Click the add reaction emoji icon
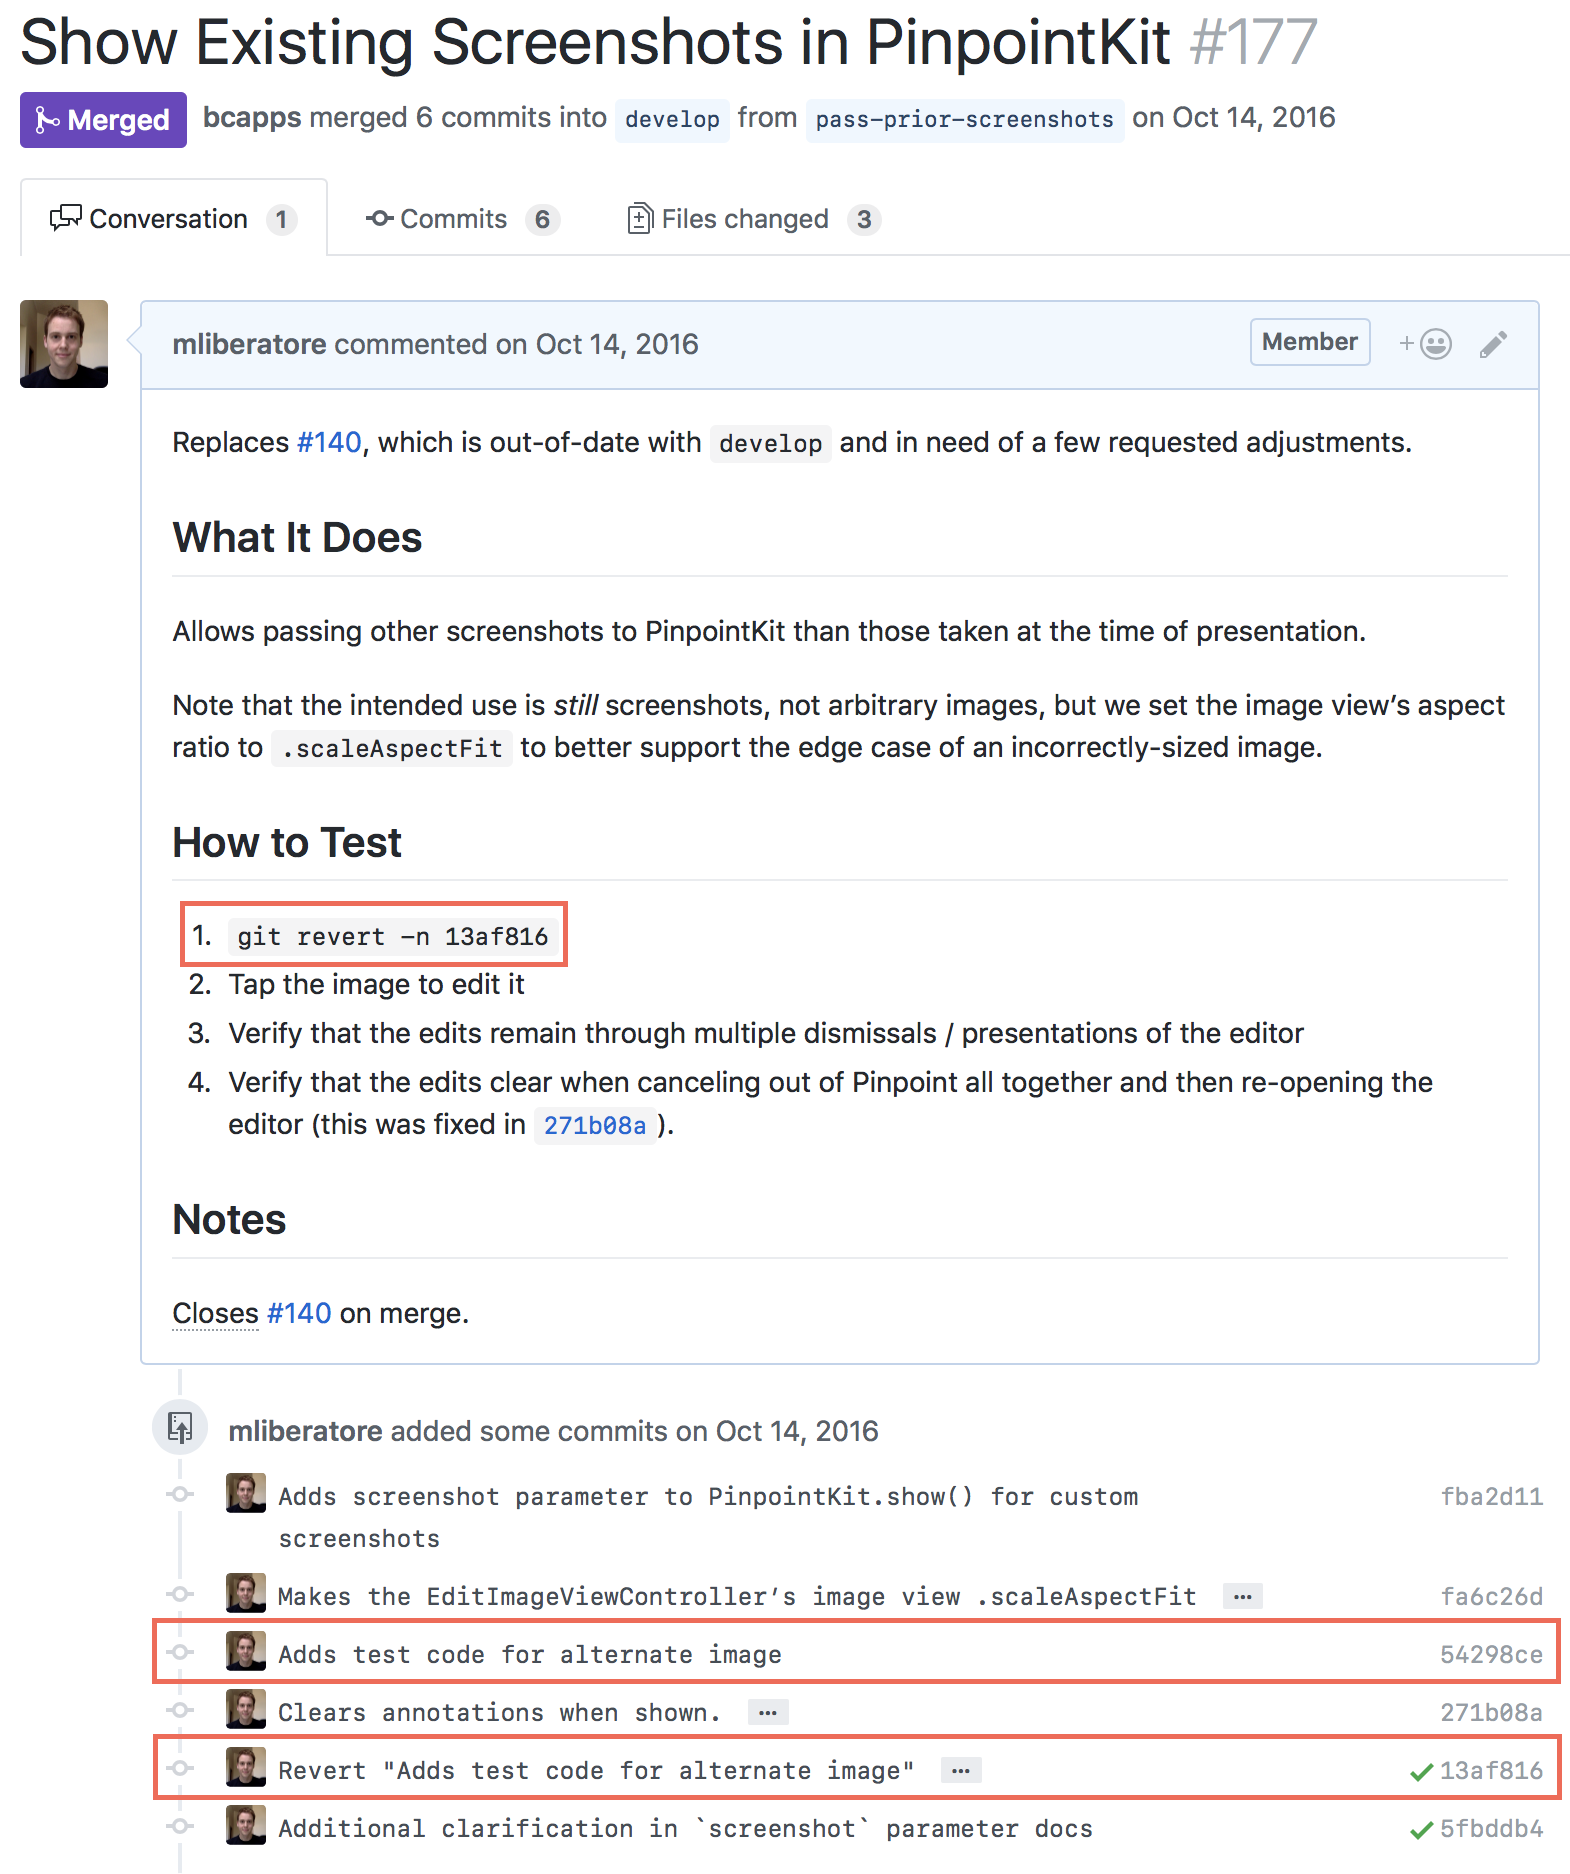The image size is (1570, 1874). 1425,344
